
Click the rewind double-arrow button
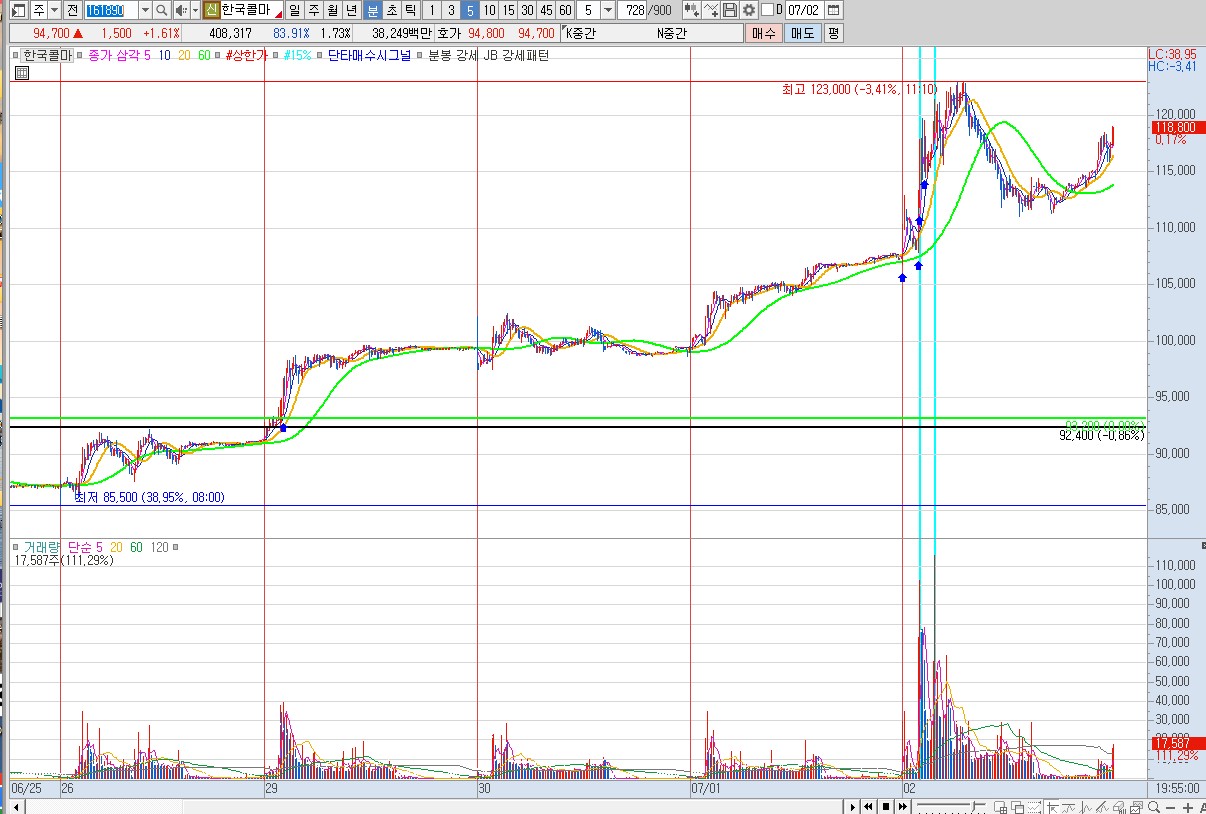pos(868,806)
